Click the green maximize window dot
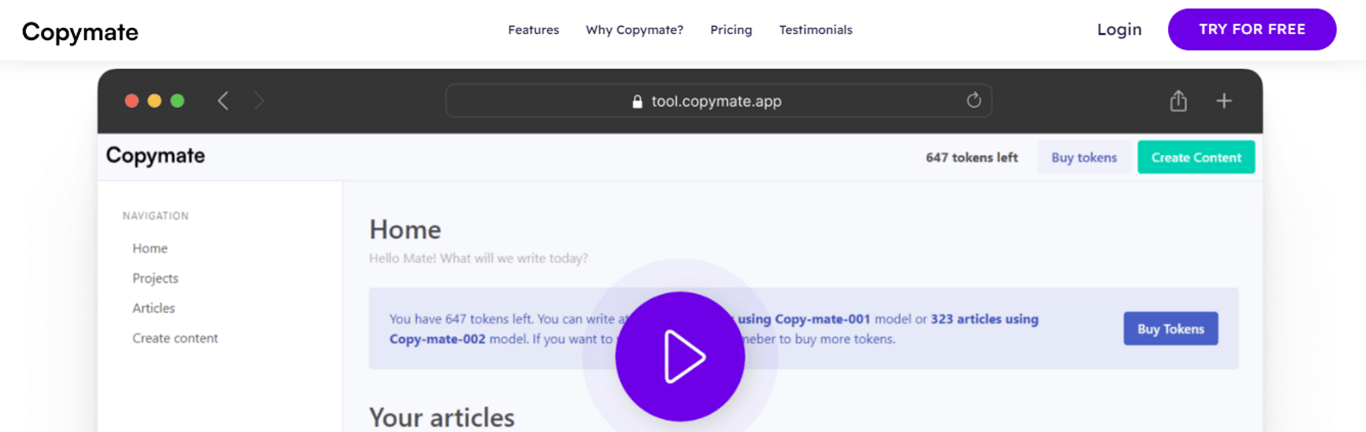Viewport: 1366px width, 432px height. tap(177, 100)
